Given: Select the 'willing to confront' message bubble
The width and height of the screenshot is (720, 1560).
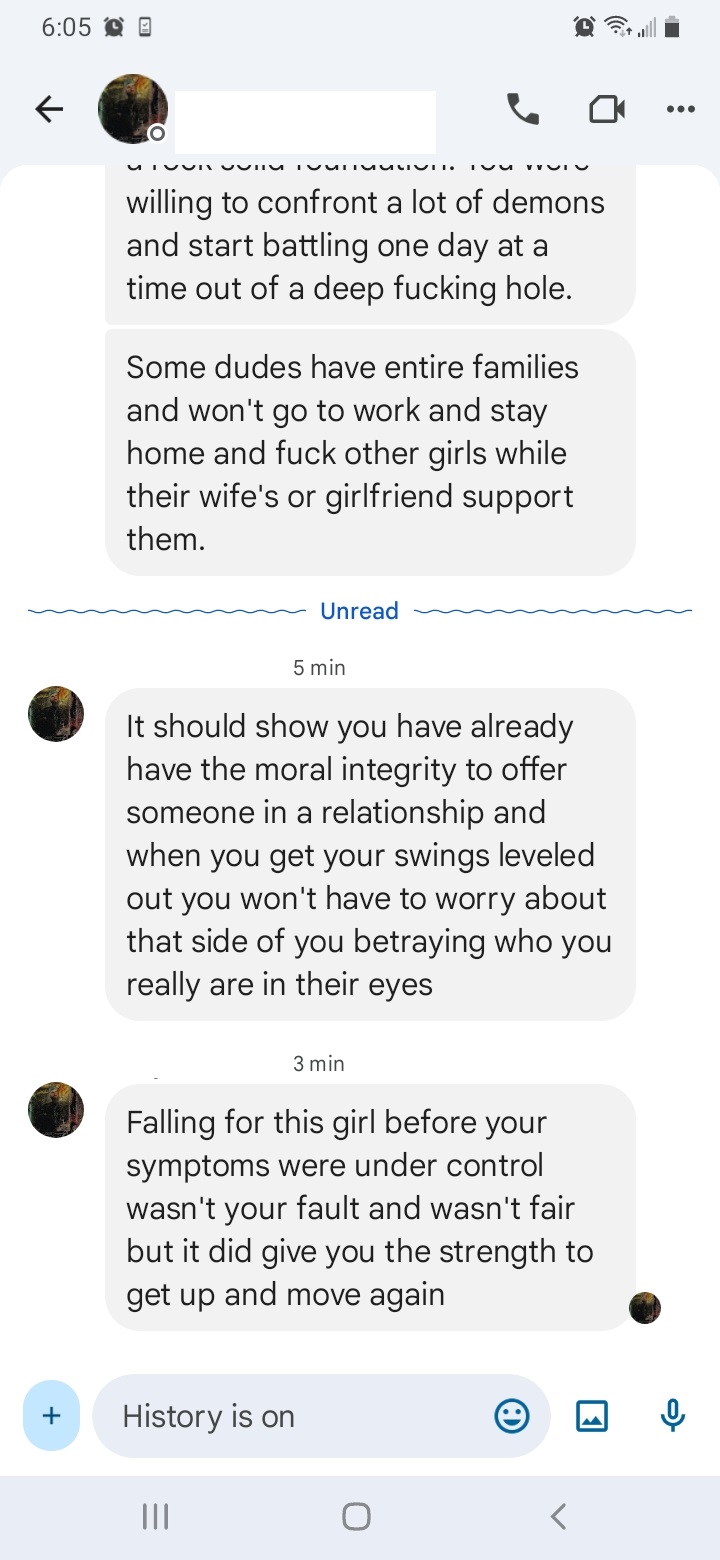Looking at the screenshot, I should pos(370,245).
